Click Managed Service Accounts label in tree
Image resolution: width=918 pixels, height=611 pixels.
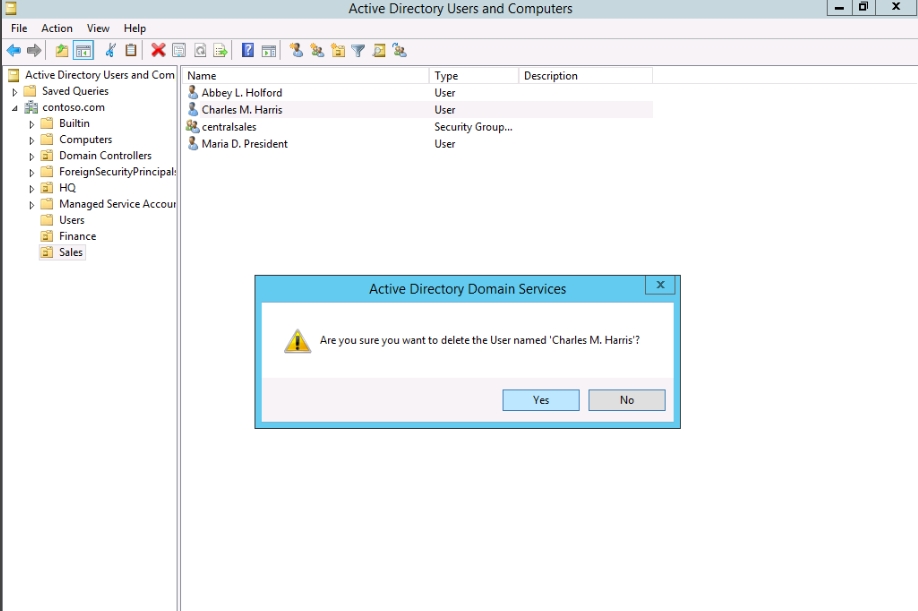pos(117,204)
